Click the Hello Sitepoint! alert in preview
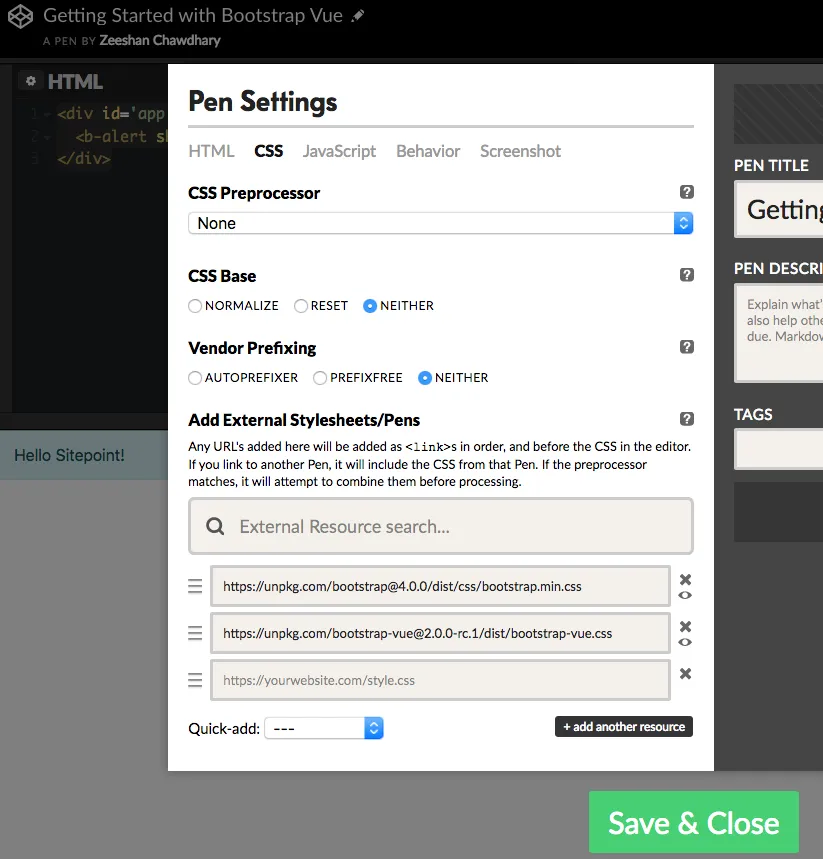Viewport: 823px width, 859px height. click(x=84, y=455)
